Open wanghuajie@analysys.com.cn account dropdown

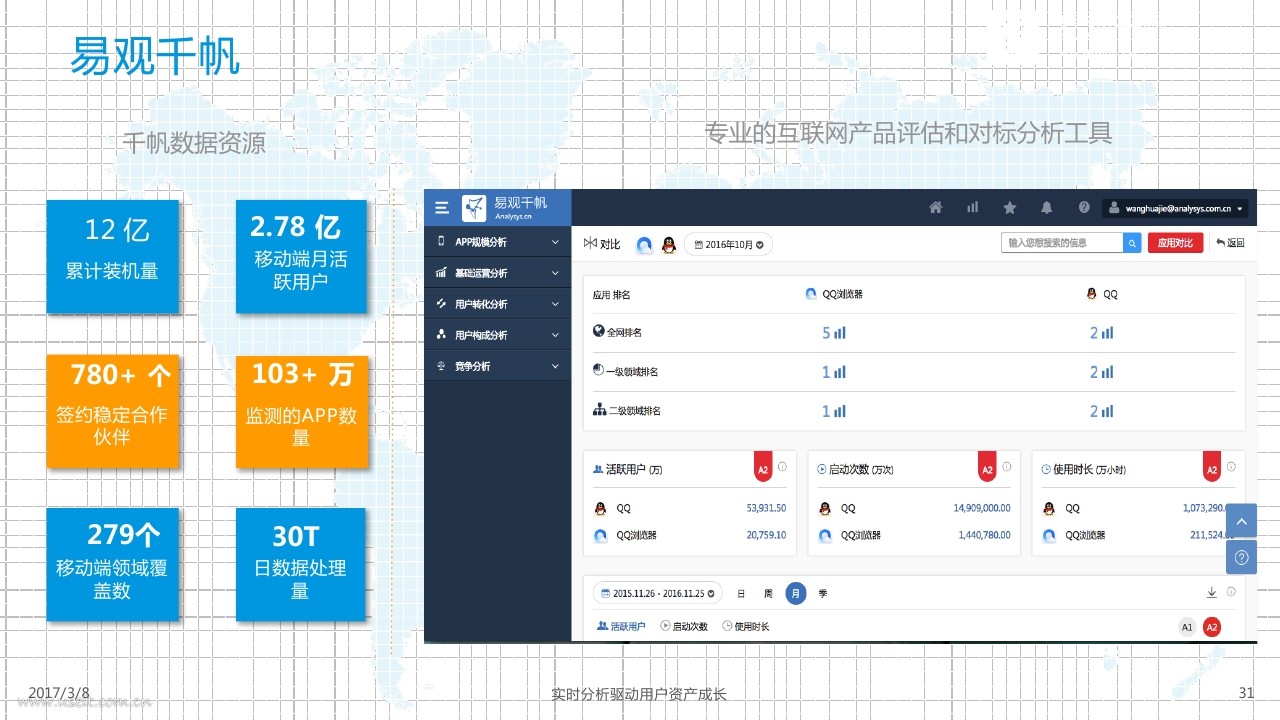pos(1175,209)
